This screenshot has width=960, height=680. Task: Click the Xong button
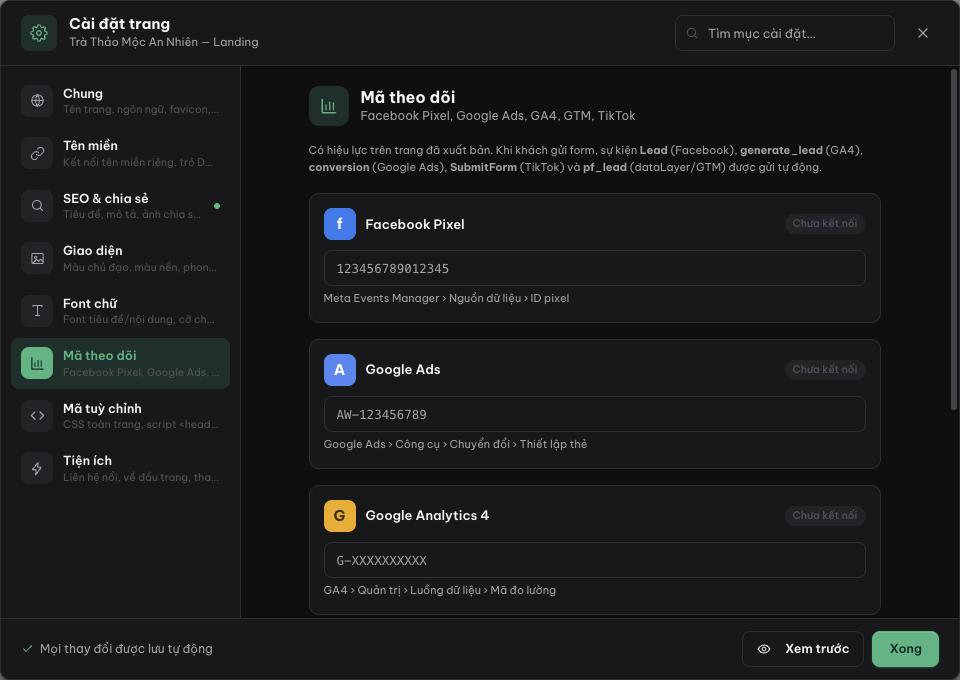click(905, 649)
